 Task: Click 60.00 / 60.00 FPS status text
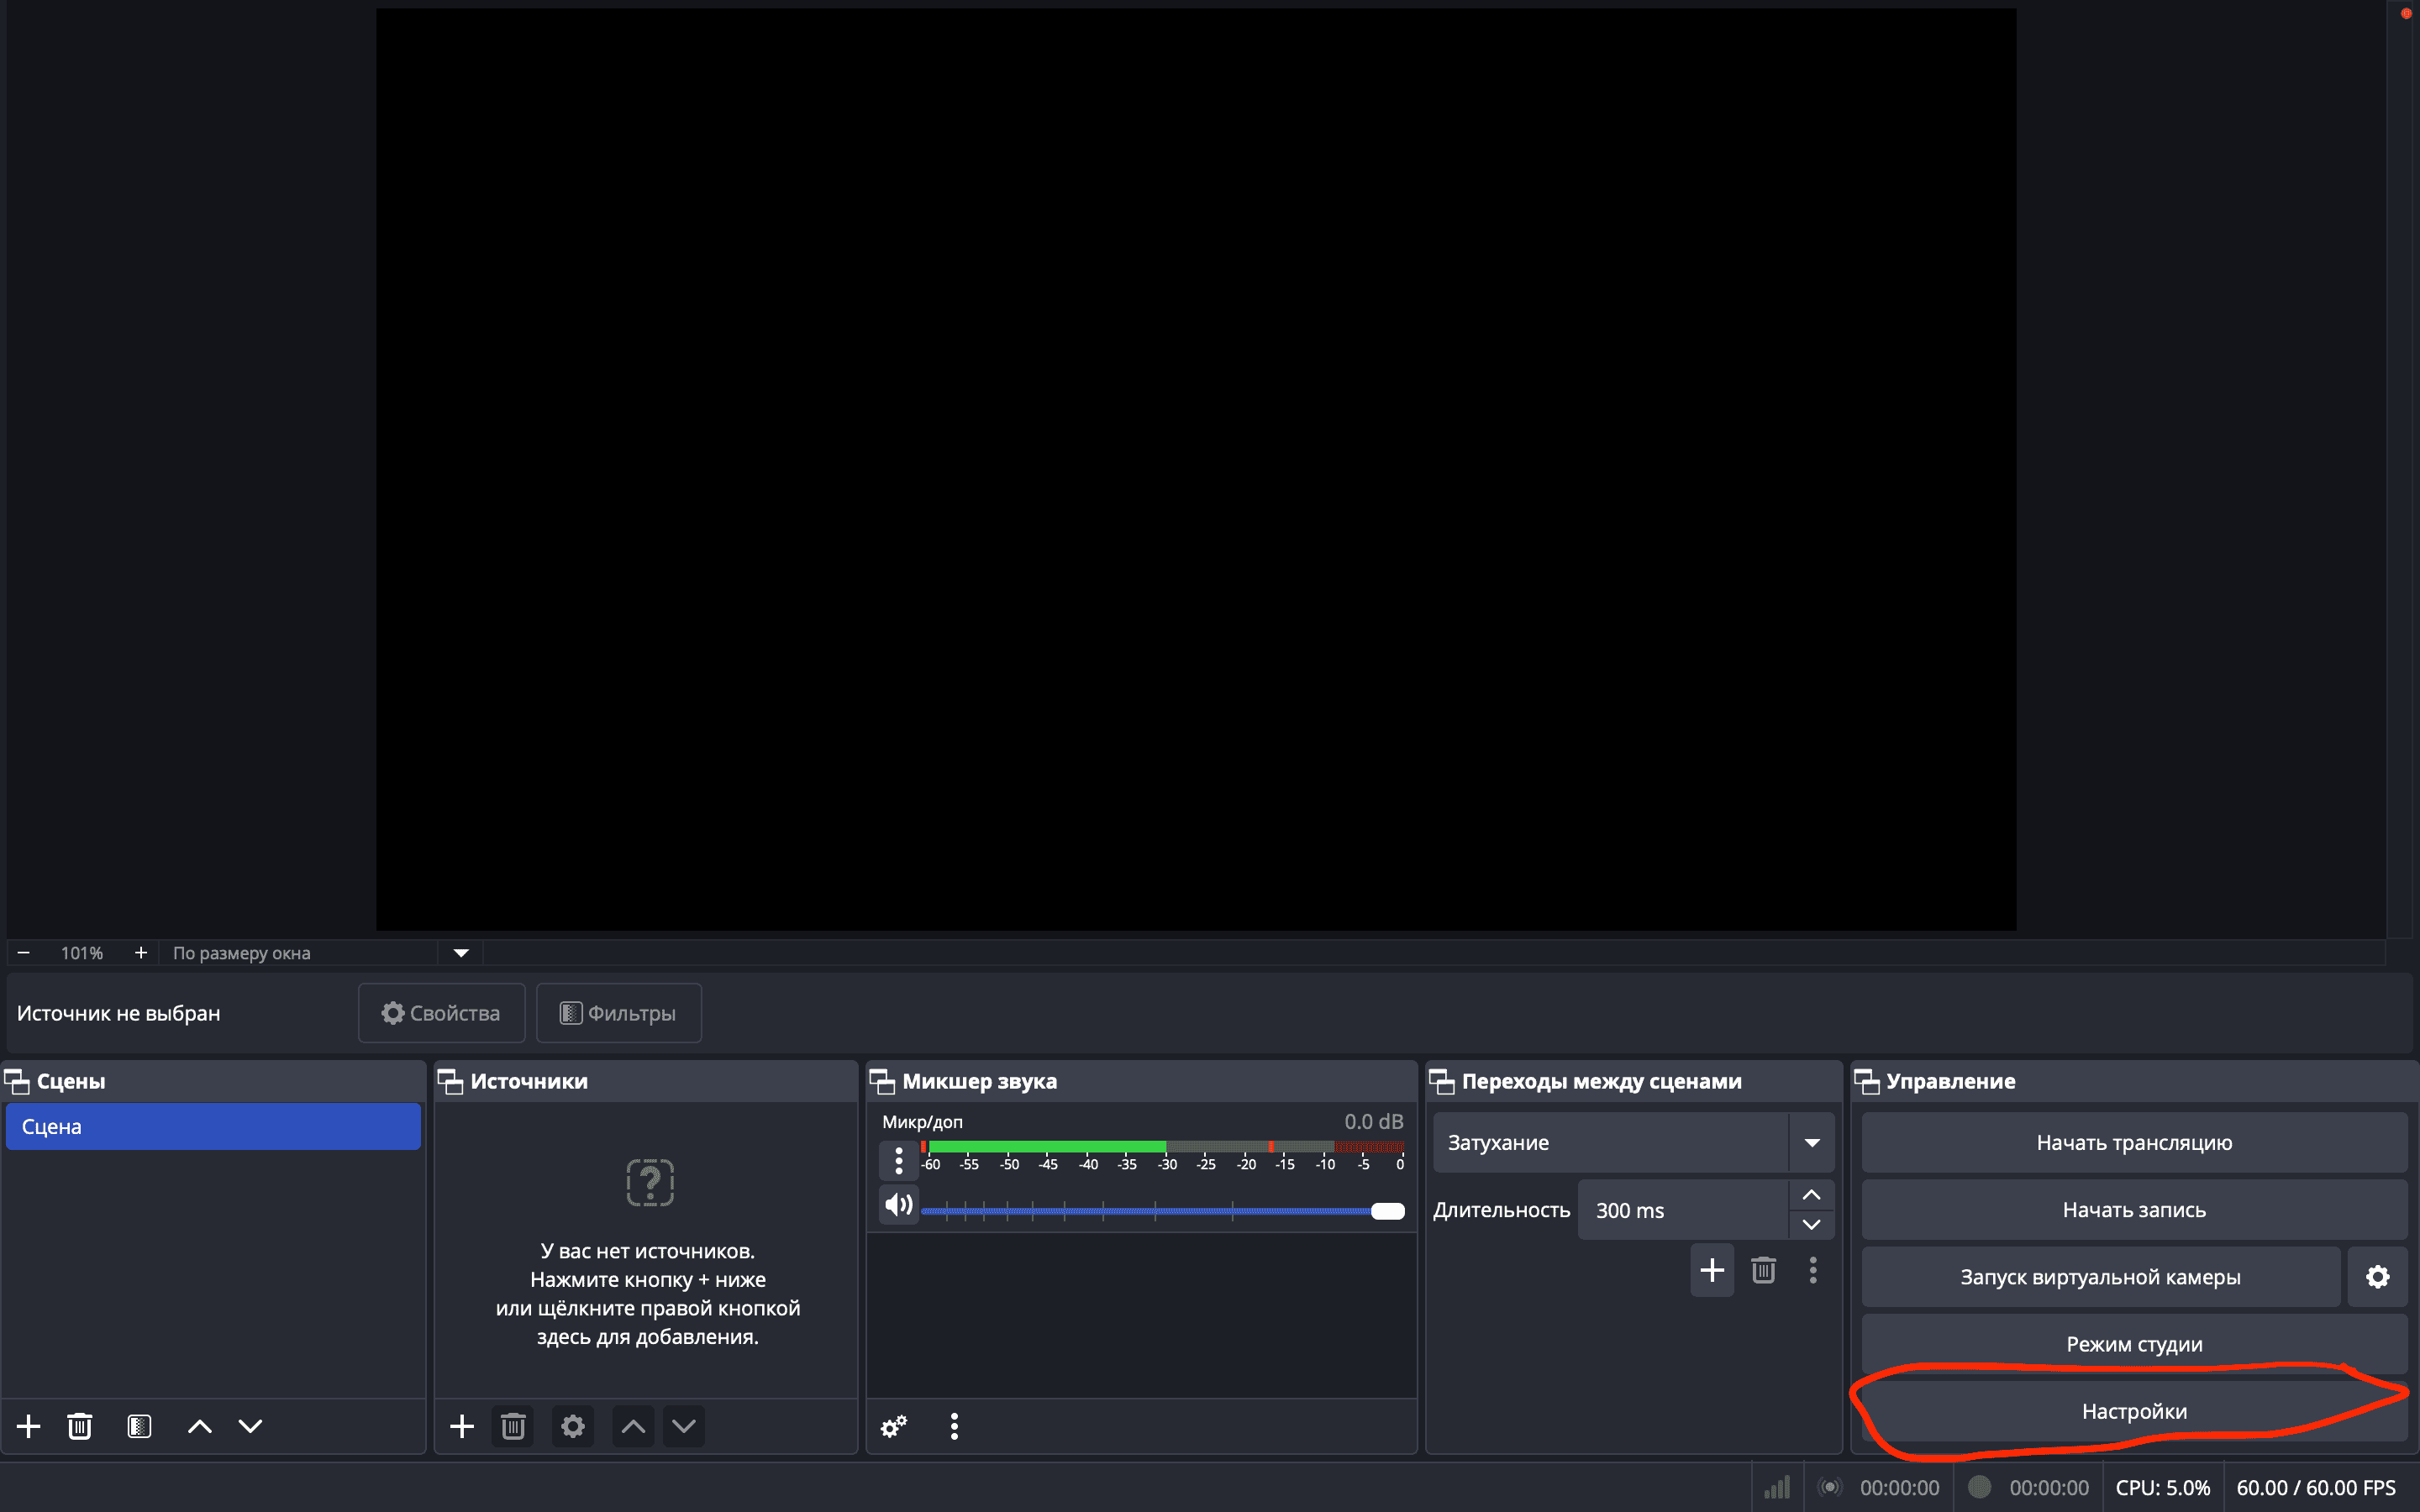[x=2316, y=1488]
